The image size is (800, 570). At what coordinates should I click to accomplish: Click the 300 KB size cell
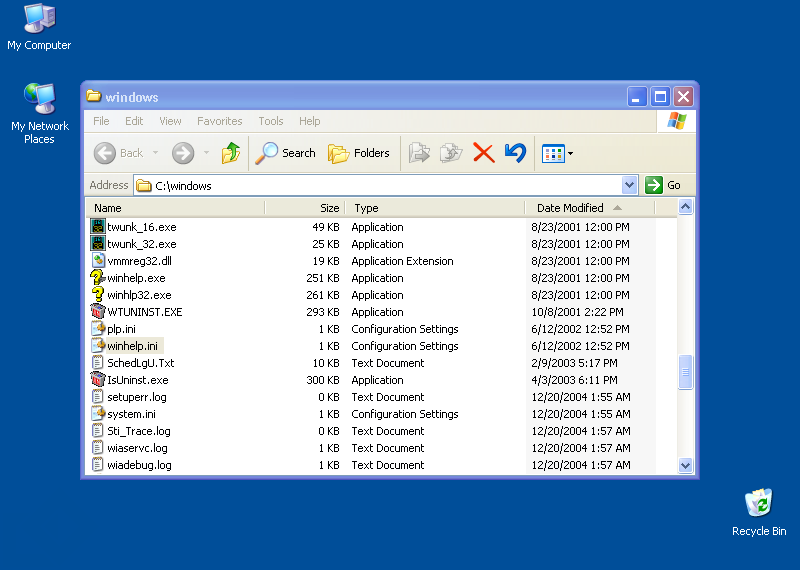[x=322, y=380]
